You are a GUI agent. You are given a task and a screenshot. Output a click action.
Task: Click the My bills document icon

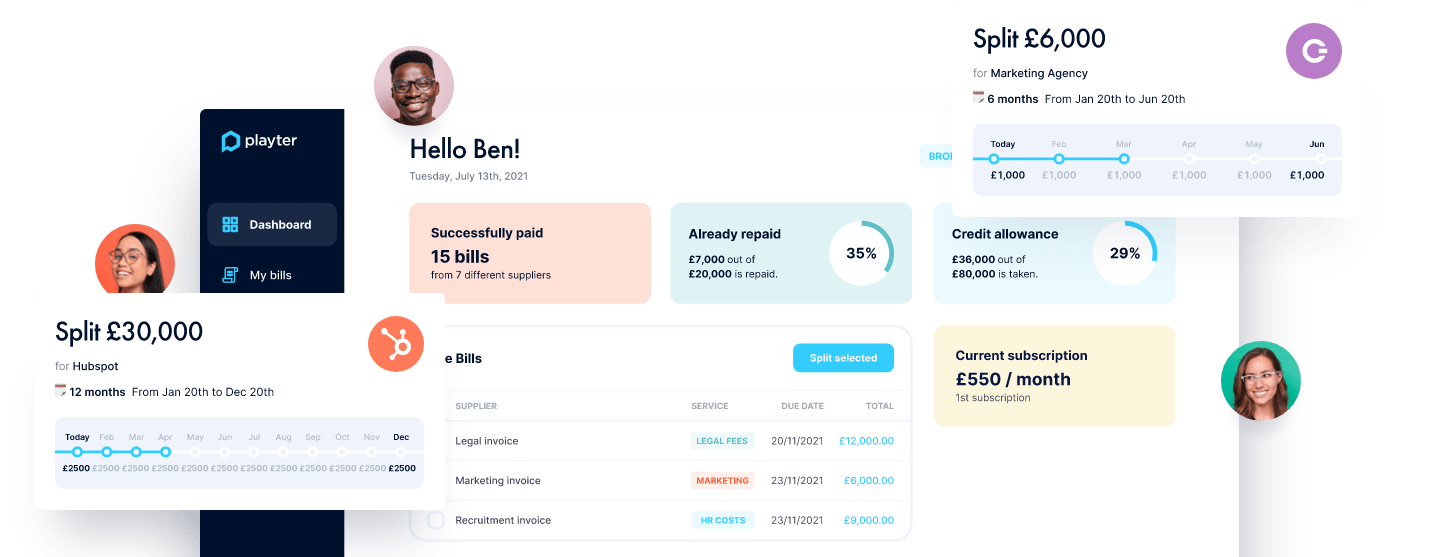coord(230,275)
